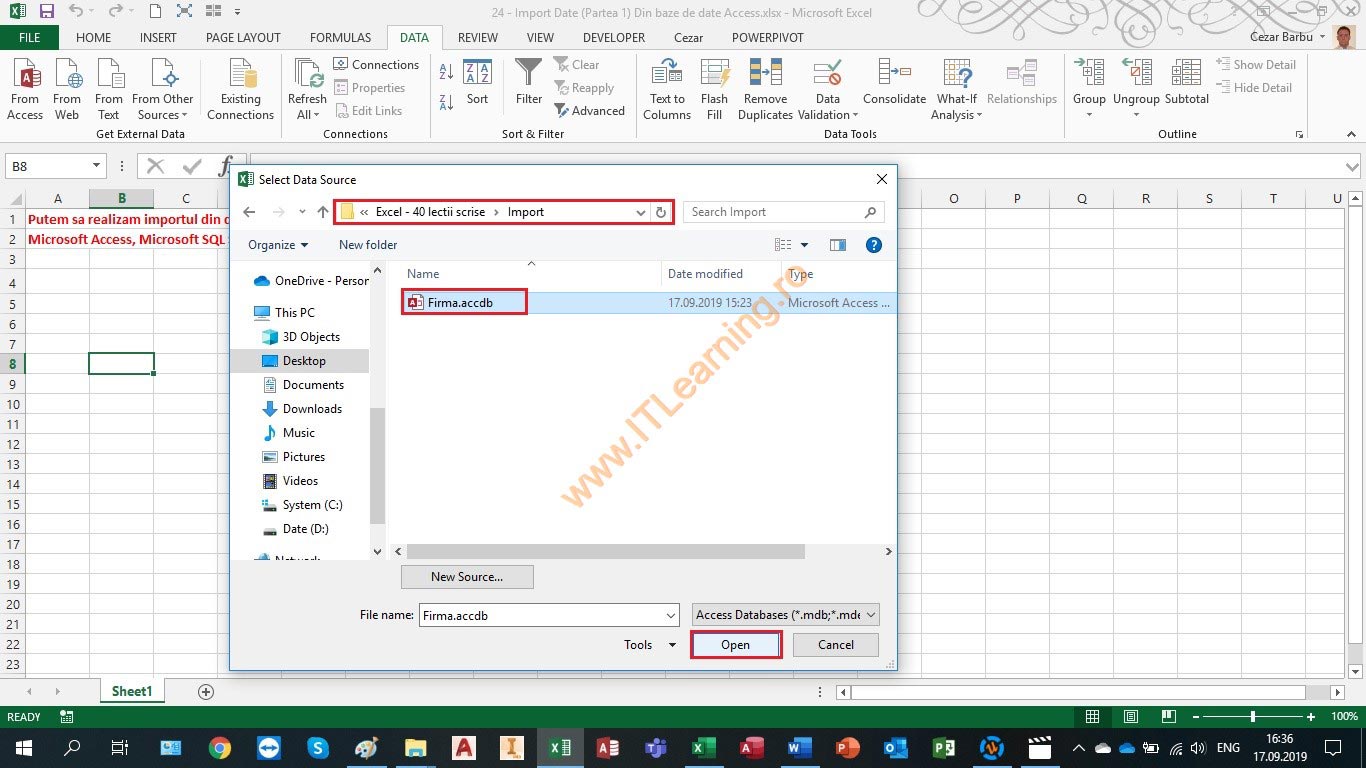This screenshot has height=768, width=1366.
Task: Save the workbook from Quick Access
Action: [47, 12]
